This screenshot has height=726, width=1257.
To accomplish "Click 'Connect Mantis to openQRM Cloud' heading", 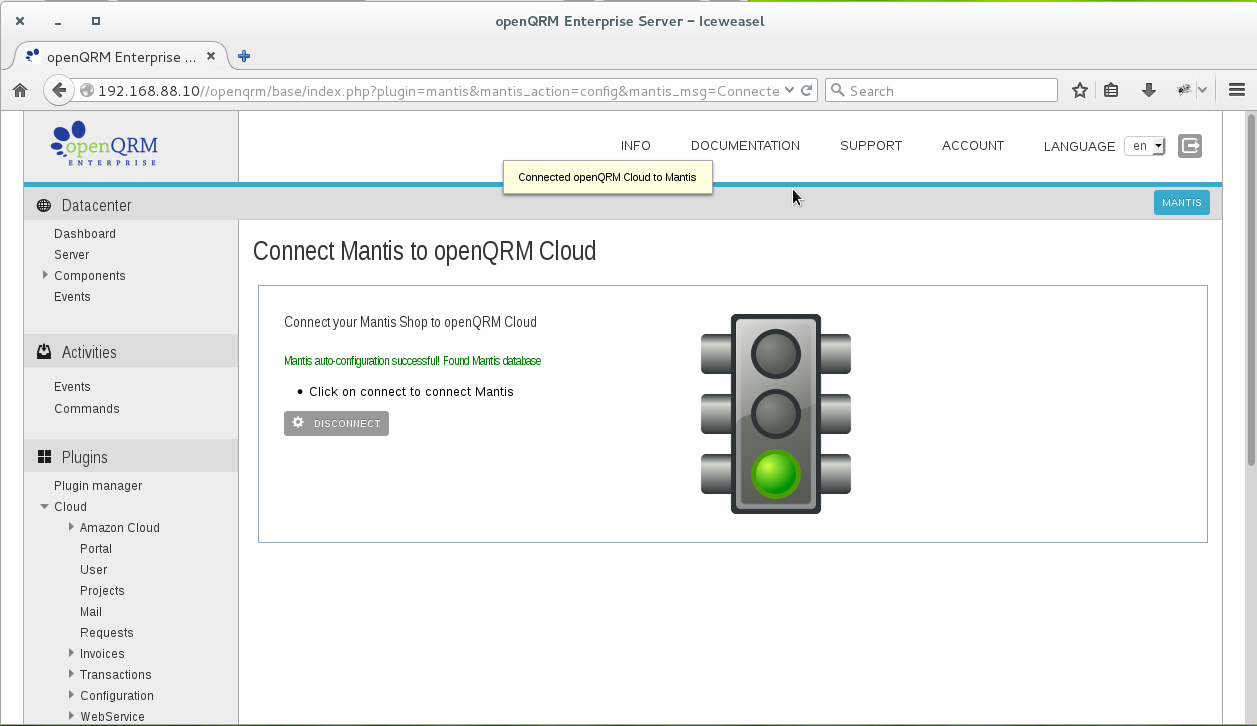I will point(424,251).
